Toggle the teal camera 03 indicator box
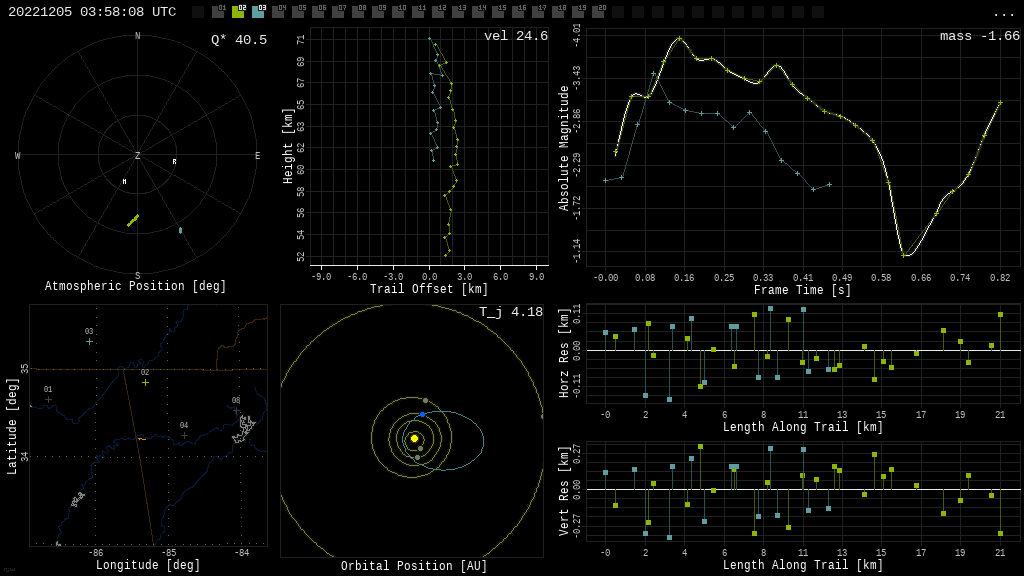 click(x=258, y=12)
